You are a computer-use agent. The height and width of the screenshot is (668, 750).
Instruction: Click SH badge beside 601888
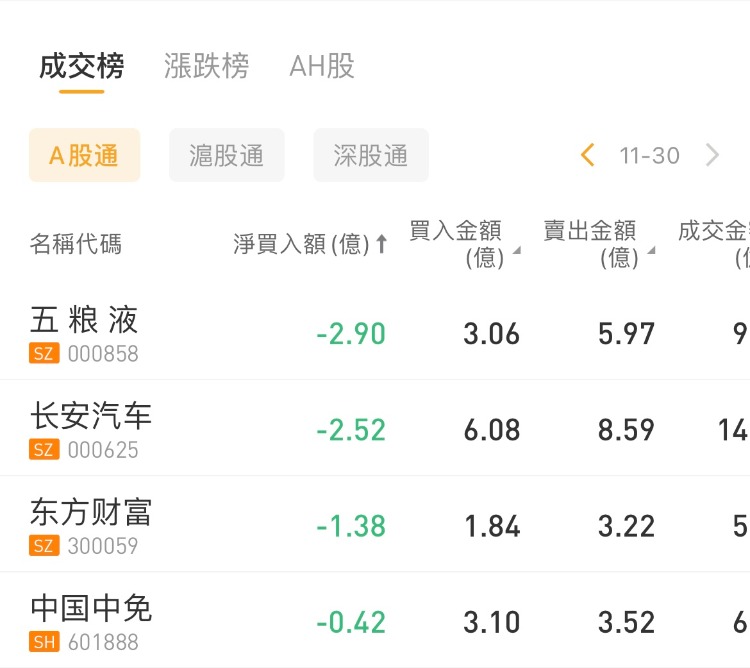pos(44,642)
